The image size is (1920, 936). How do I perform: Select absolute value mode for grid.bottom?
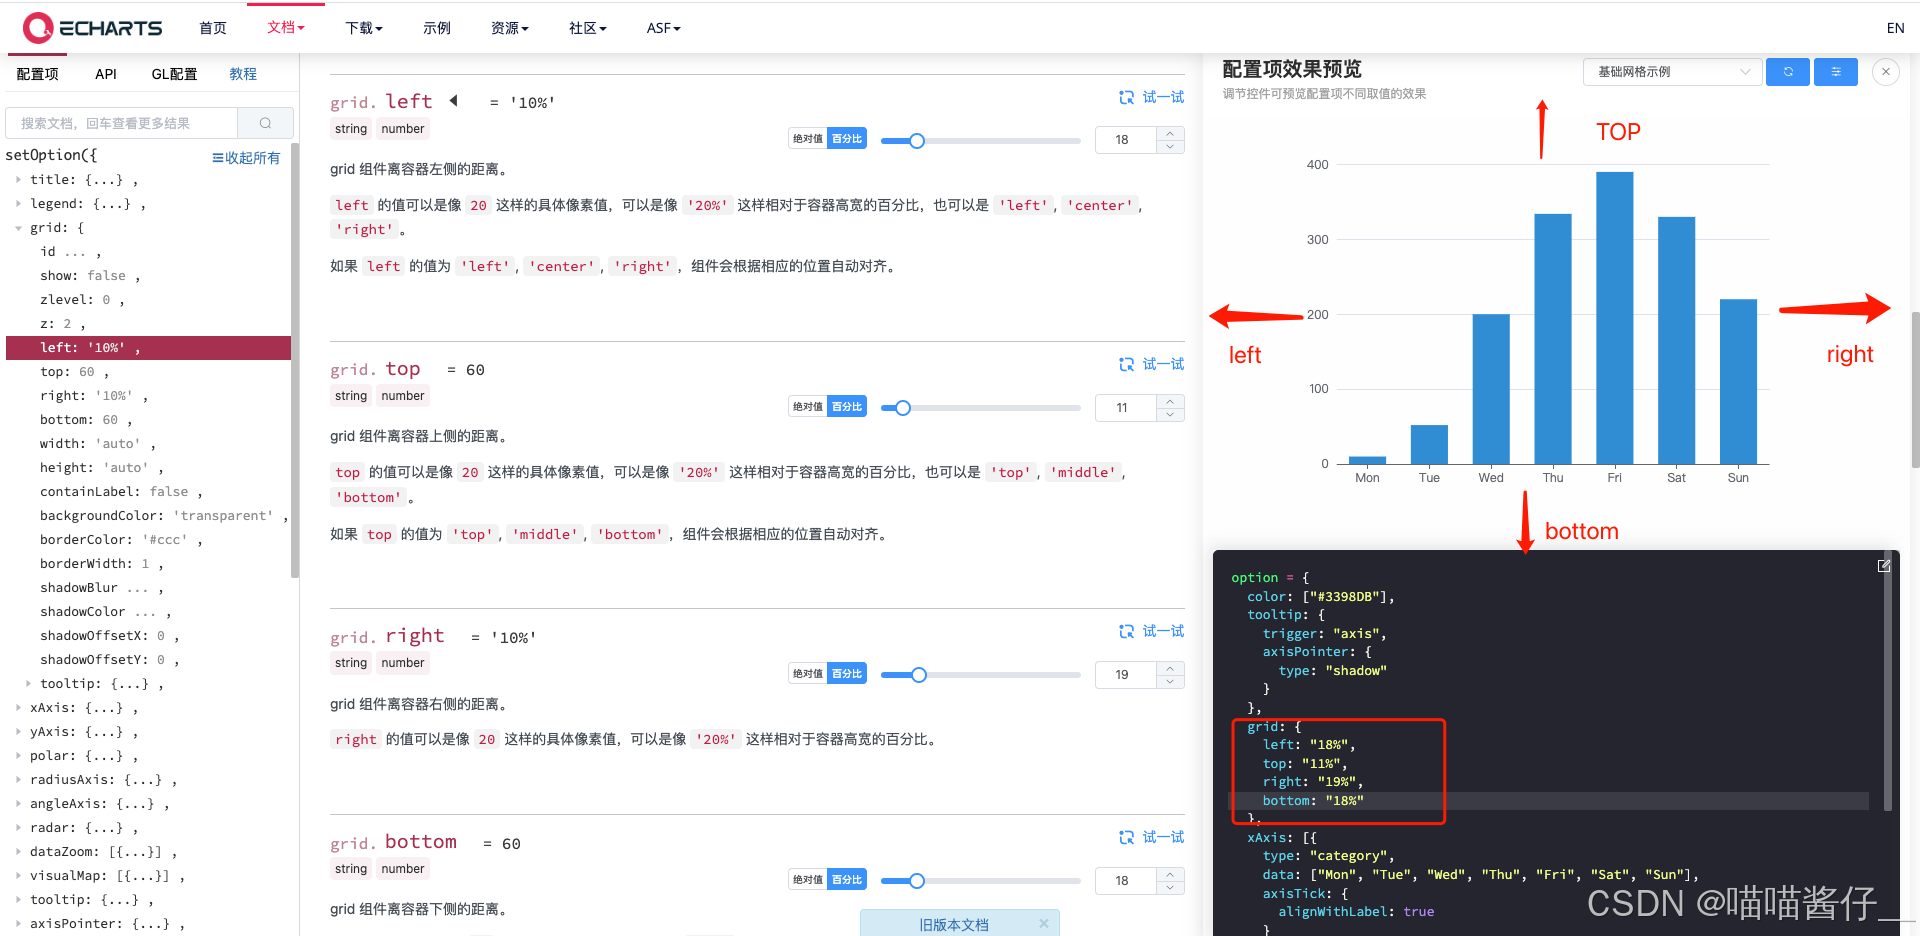[x=808, y=880]
